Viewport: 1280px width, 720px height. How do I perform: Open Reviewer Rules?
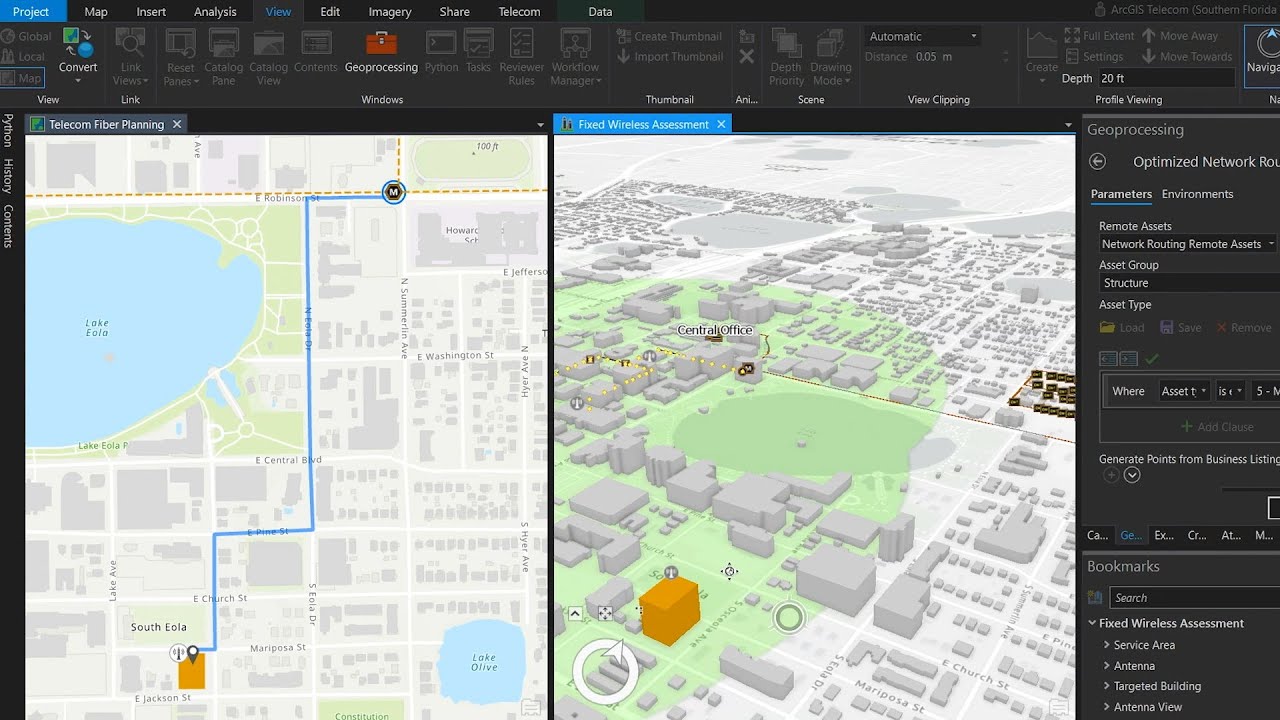point(521,57)
